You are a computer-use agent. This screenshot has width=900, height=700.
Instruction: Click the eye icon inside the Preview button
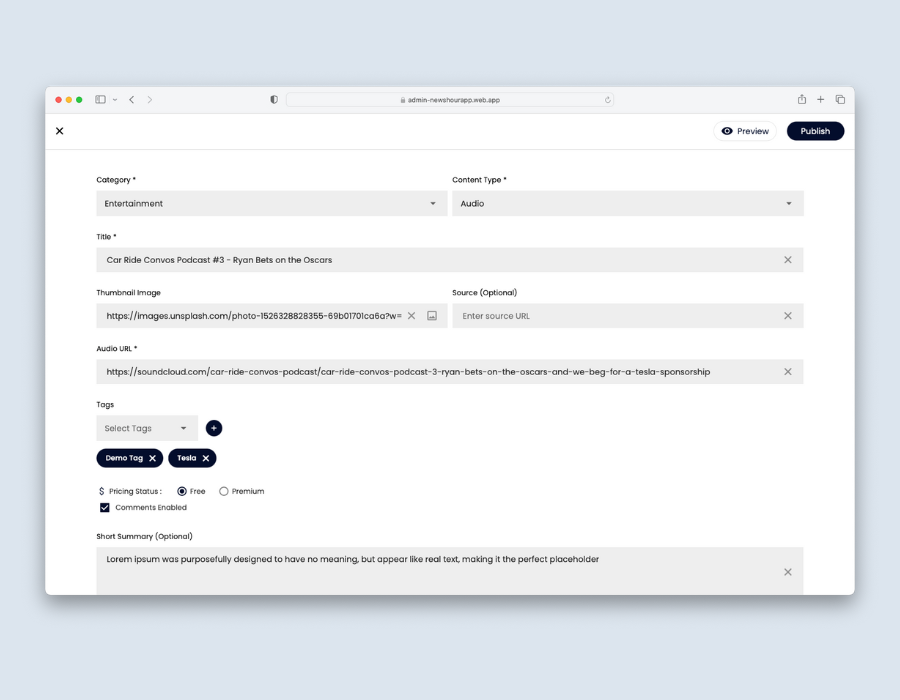click(728, 131)
